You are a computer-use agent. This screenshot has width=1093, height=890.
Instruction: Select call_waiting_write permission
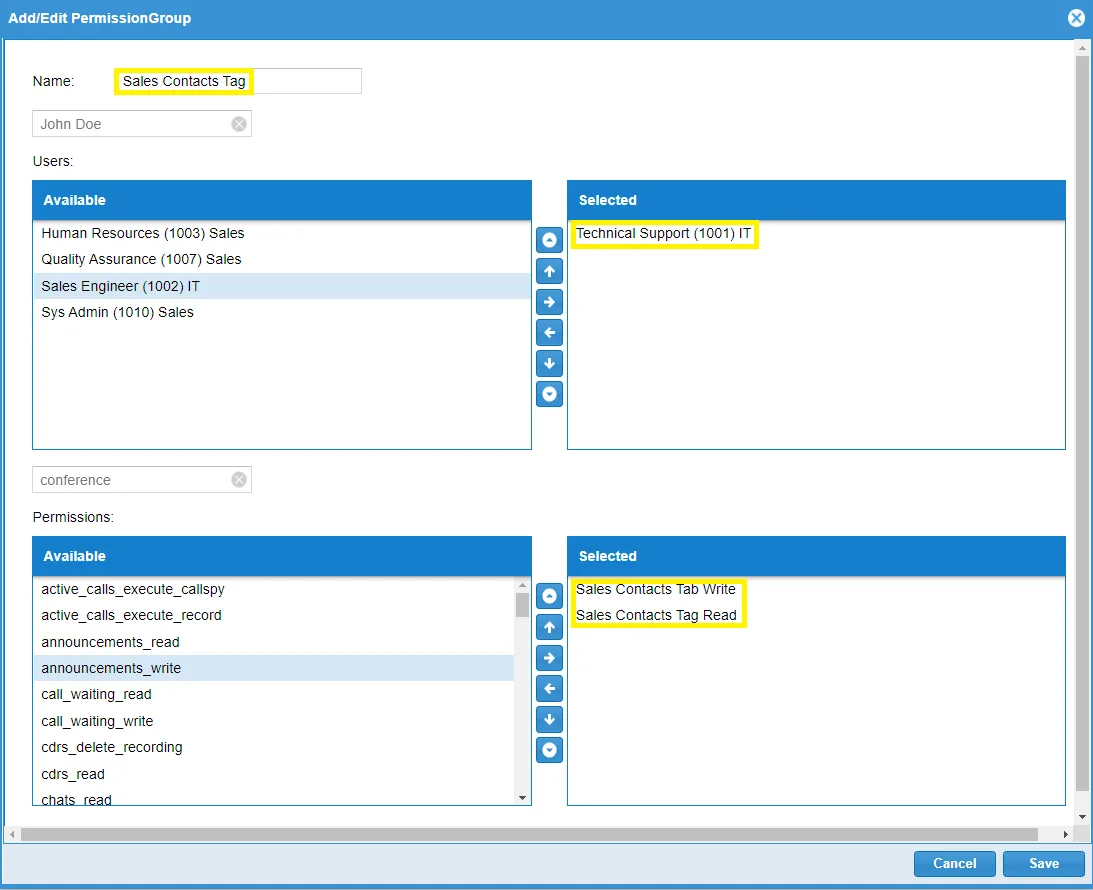coord(273,721)
